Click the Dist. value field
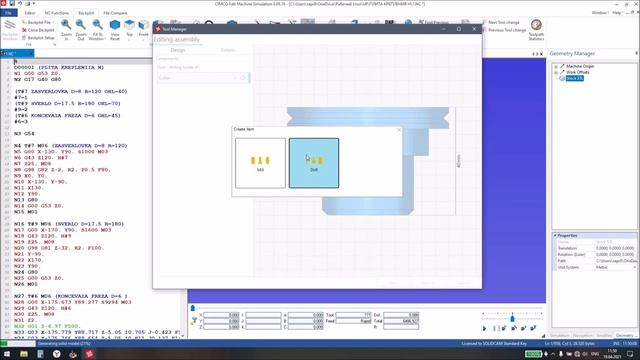Image resolution: width=640 pixels, height=360 pixels. (401, 315)
